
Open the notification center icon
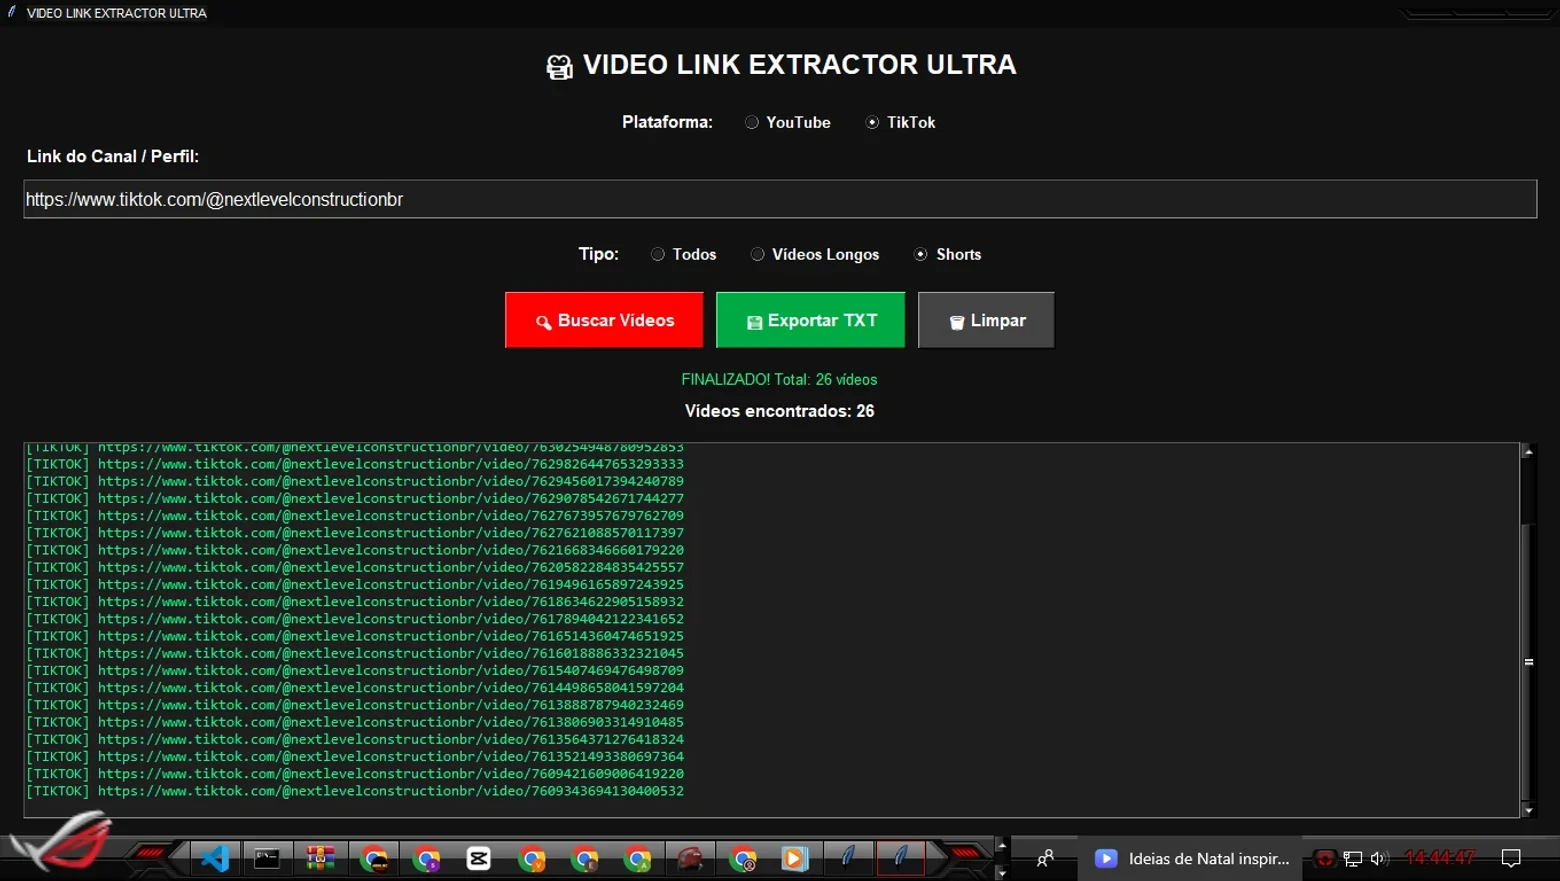[1511, 858]
